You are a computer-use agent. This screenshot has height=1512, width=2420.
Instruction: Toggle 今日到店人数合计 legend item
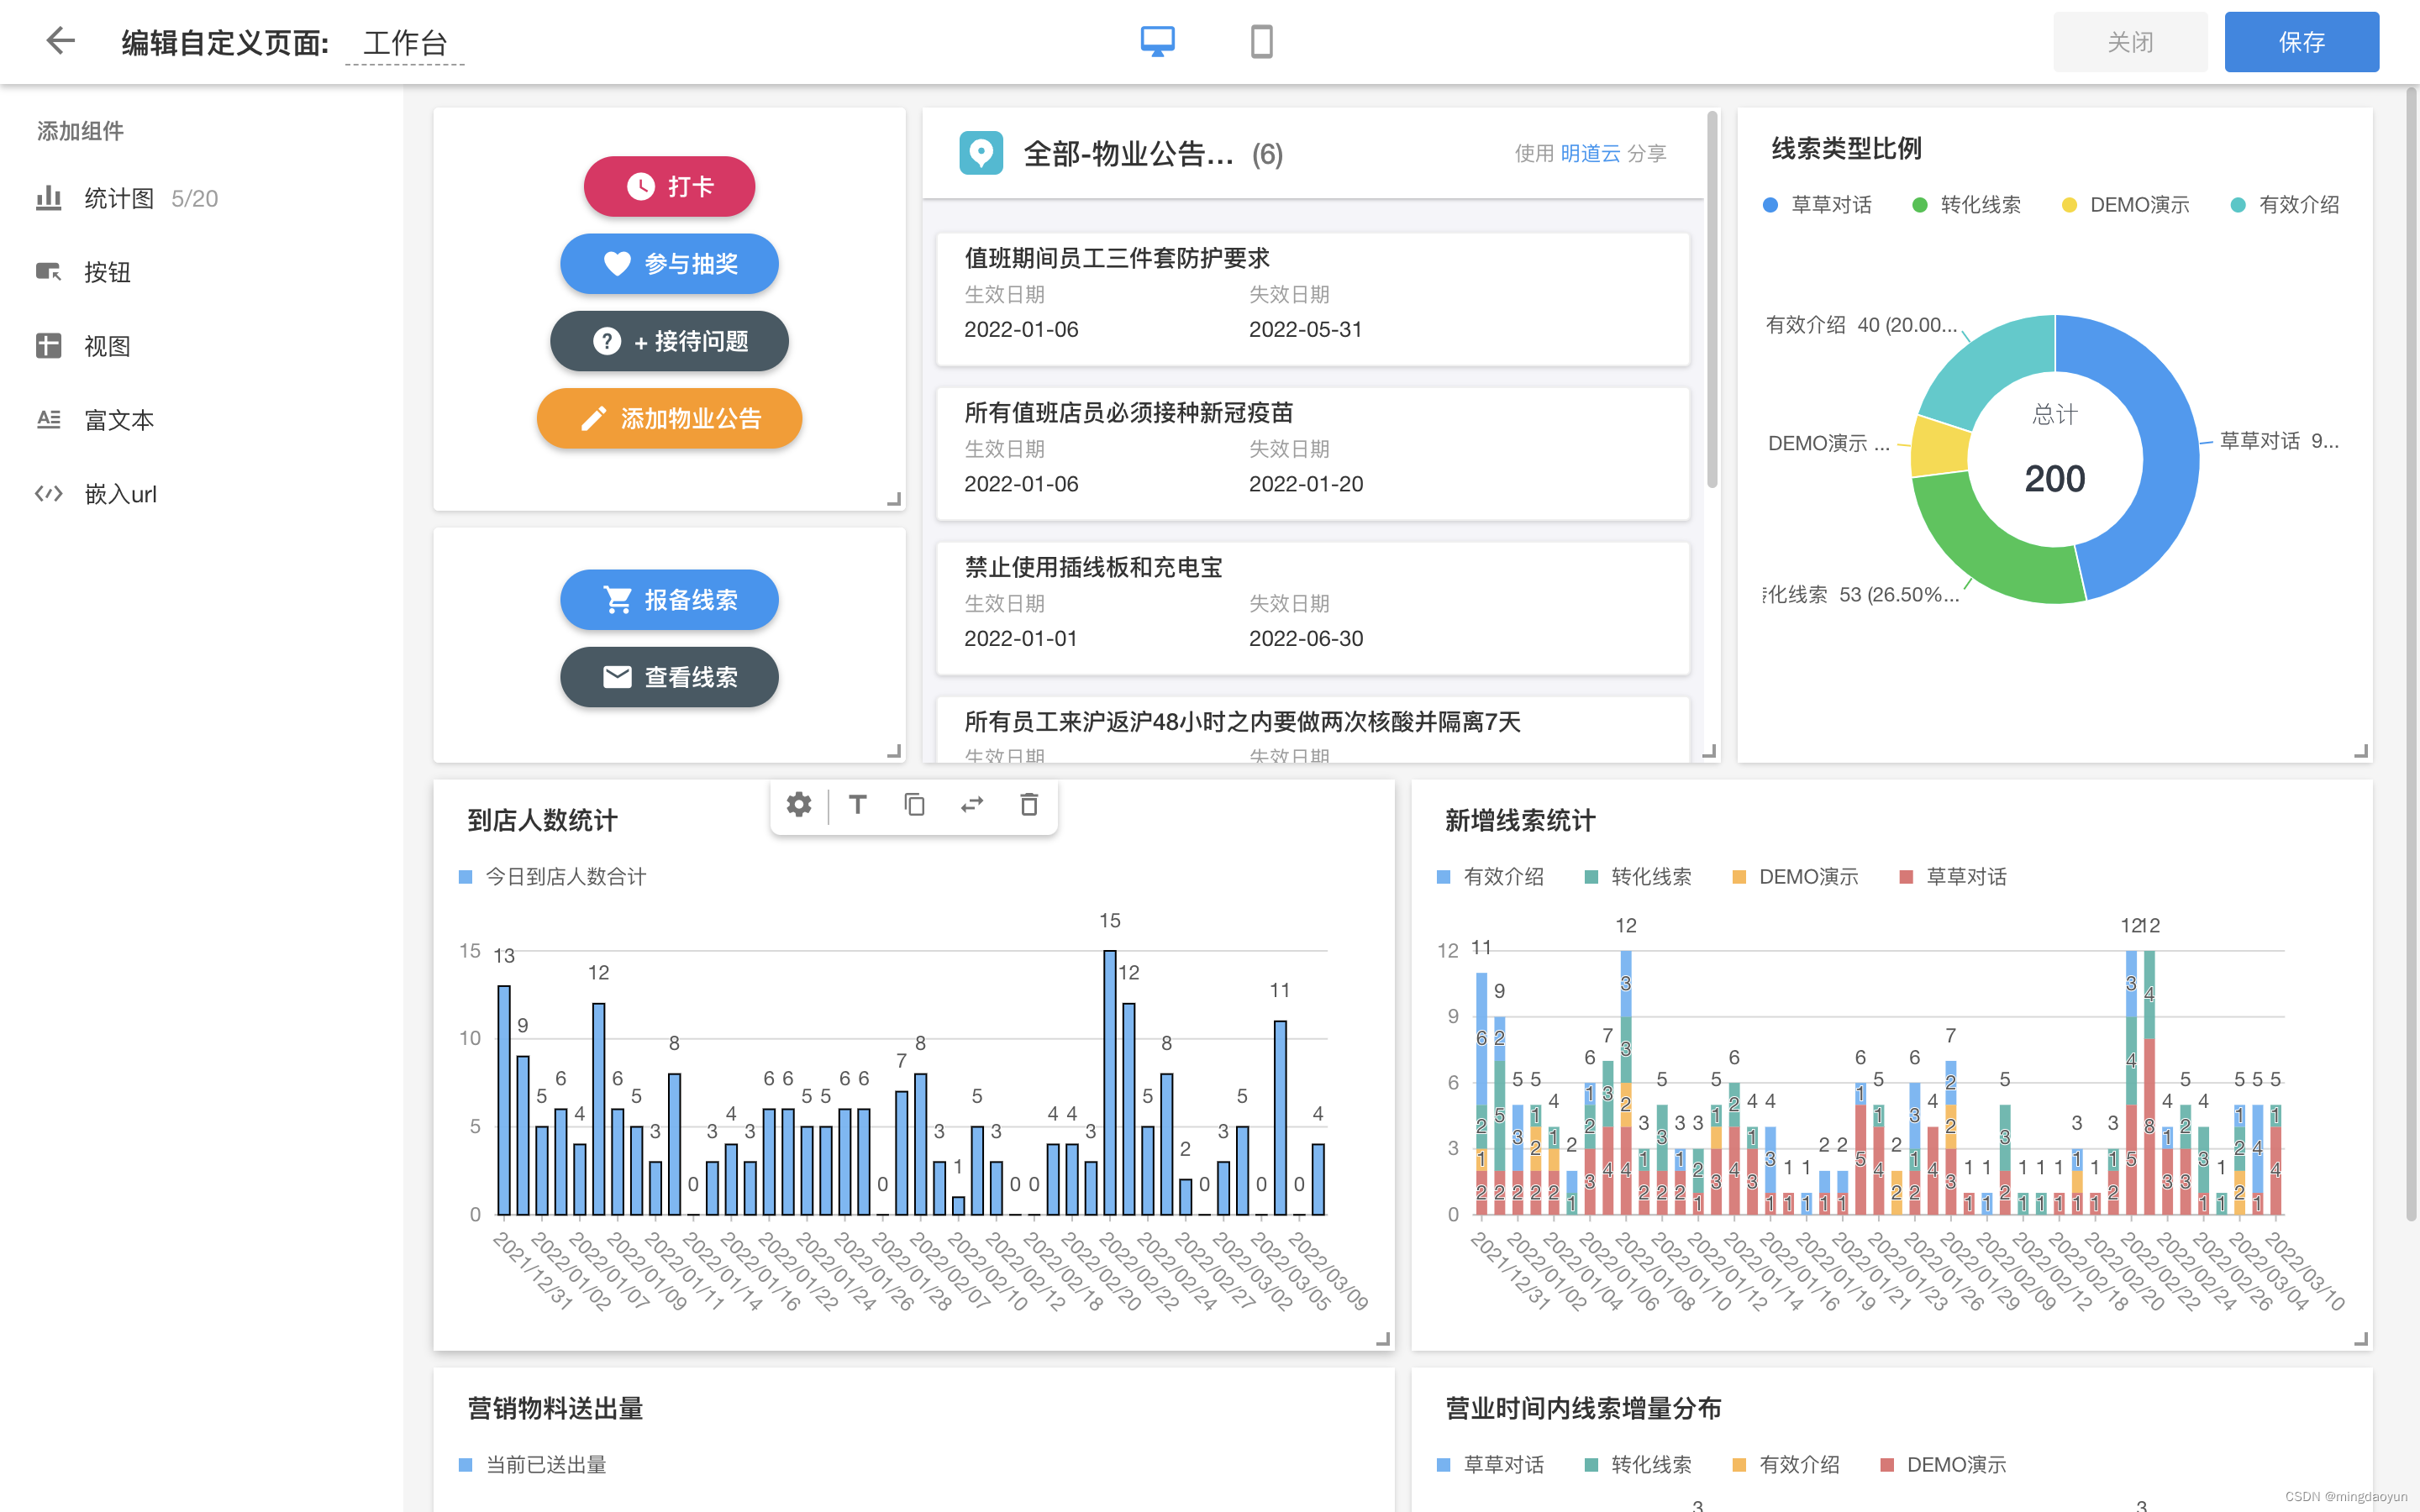[x=552, y=877]
